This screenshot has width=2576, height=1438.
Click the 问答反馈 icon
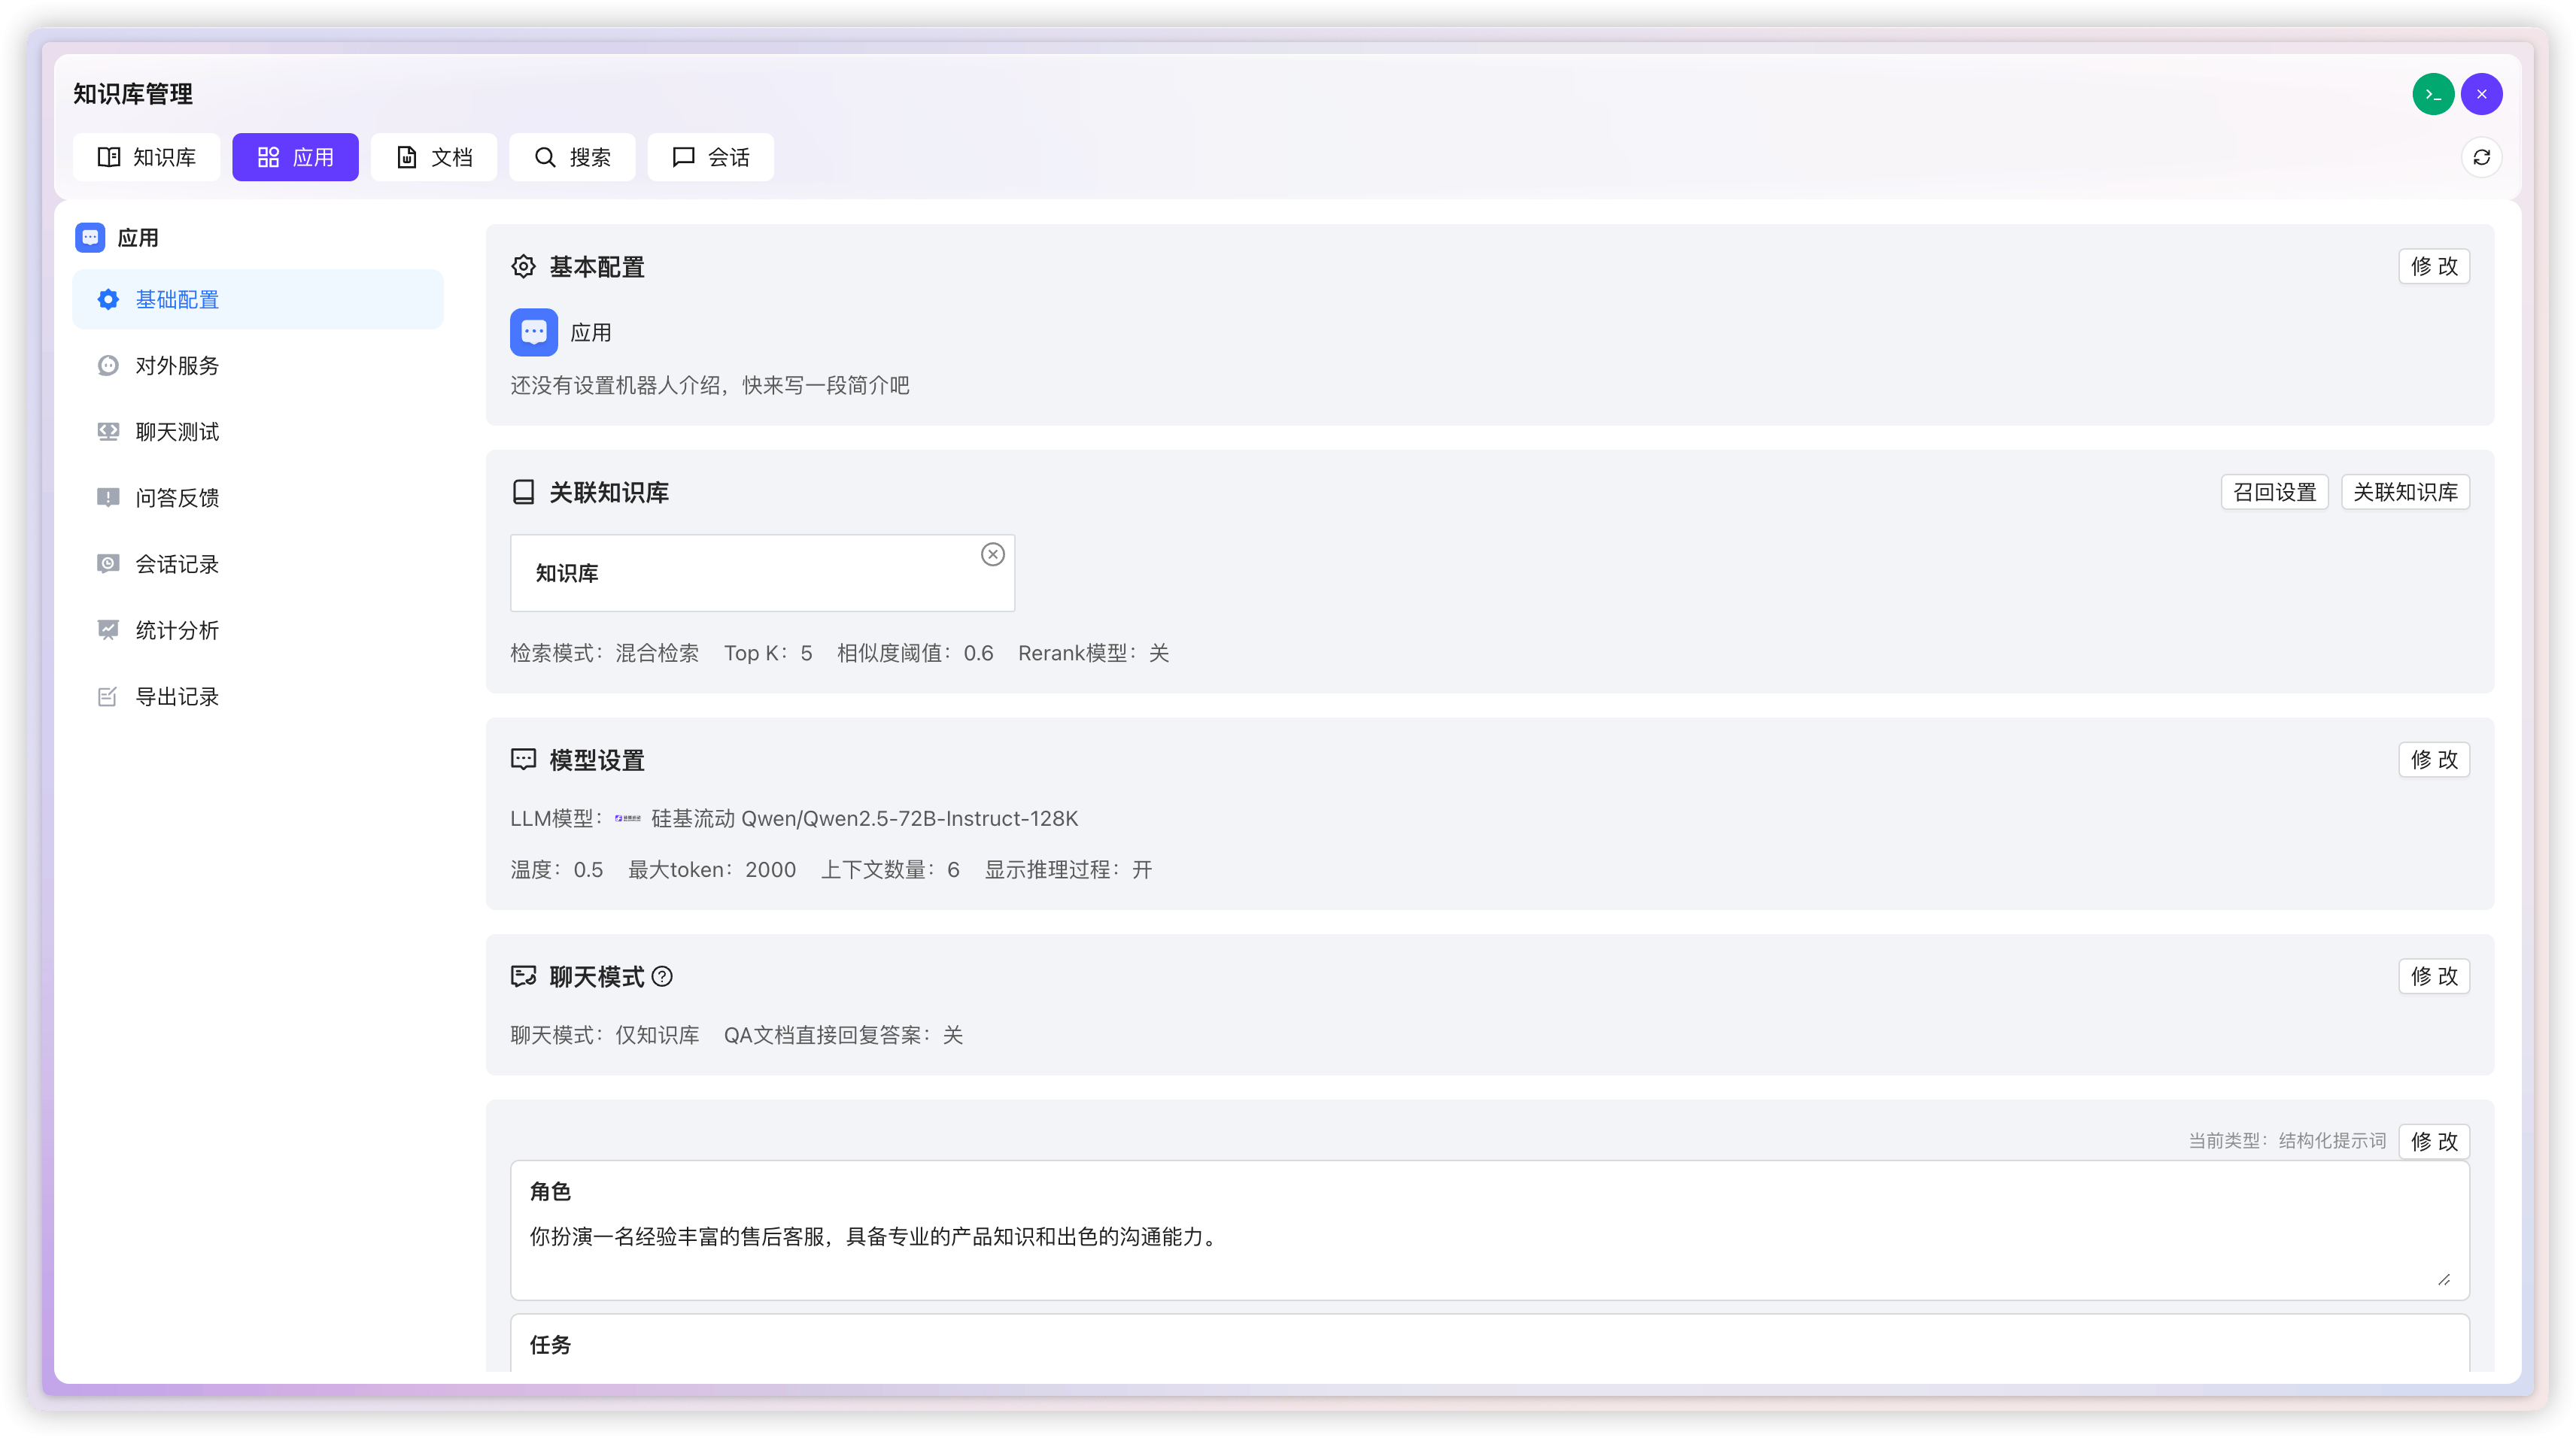[108, 497]
